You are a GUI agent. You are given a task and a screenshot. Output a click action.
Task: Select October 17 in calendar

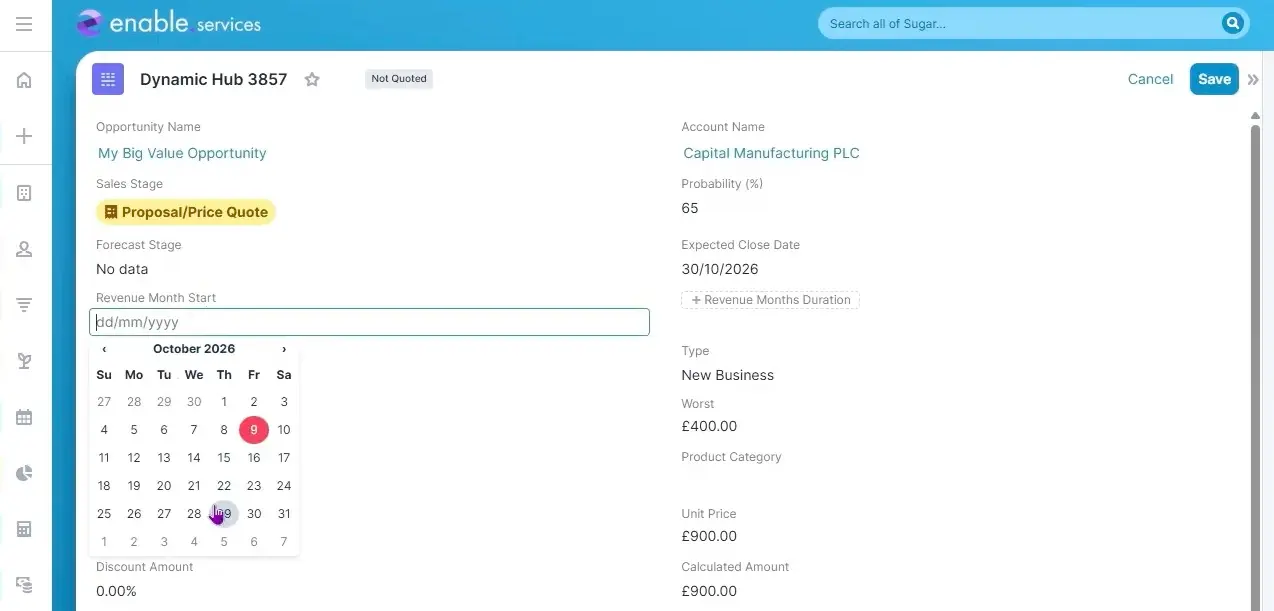(x=284, y=458)
